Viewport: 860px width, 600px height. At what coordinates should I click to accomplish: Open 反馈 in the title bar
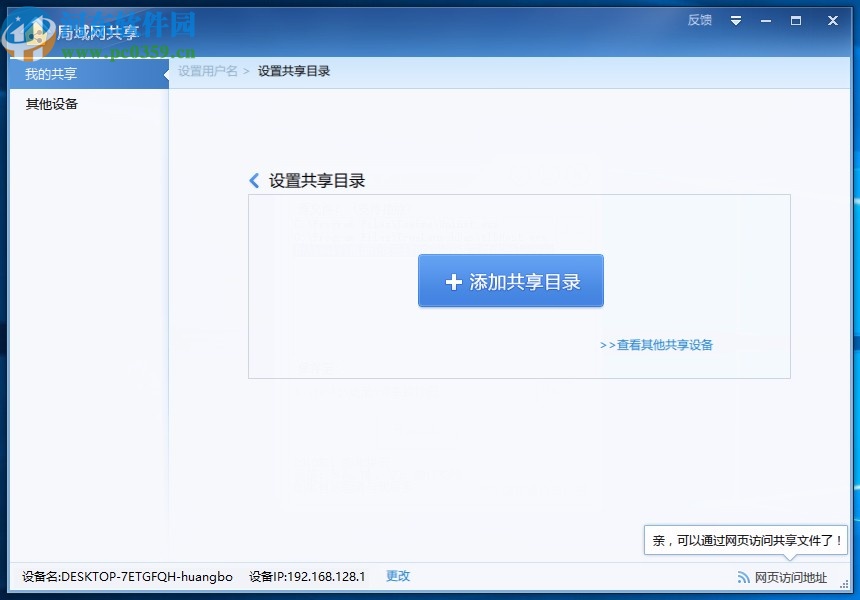tap(698, 20)
